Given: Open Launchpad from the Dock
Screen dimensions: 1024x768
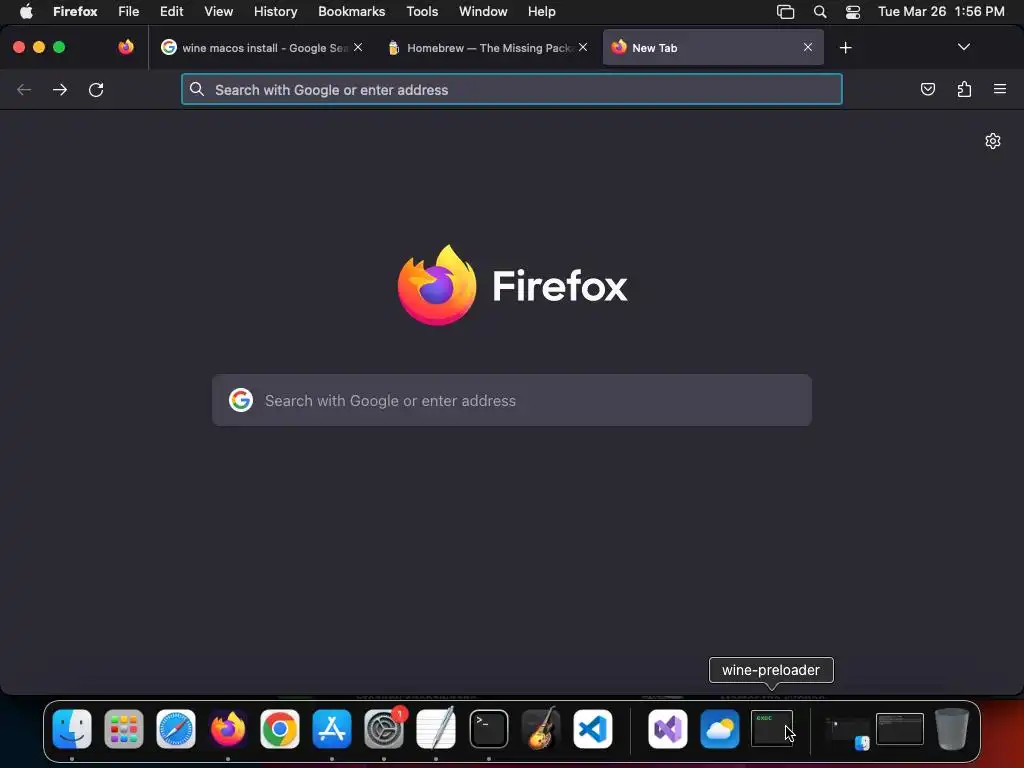Looking at the screenshot, I should pyautogui.click(x=124, y=729).
